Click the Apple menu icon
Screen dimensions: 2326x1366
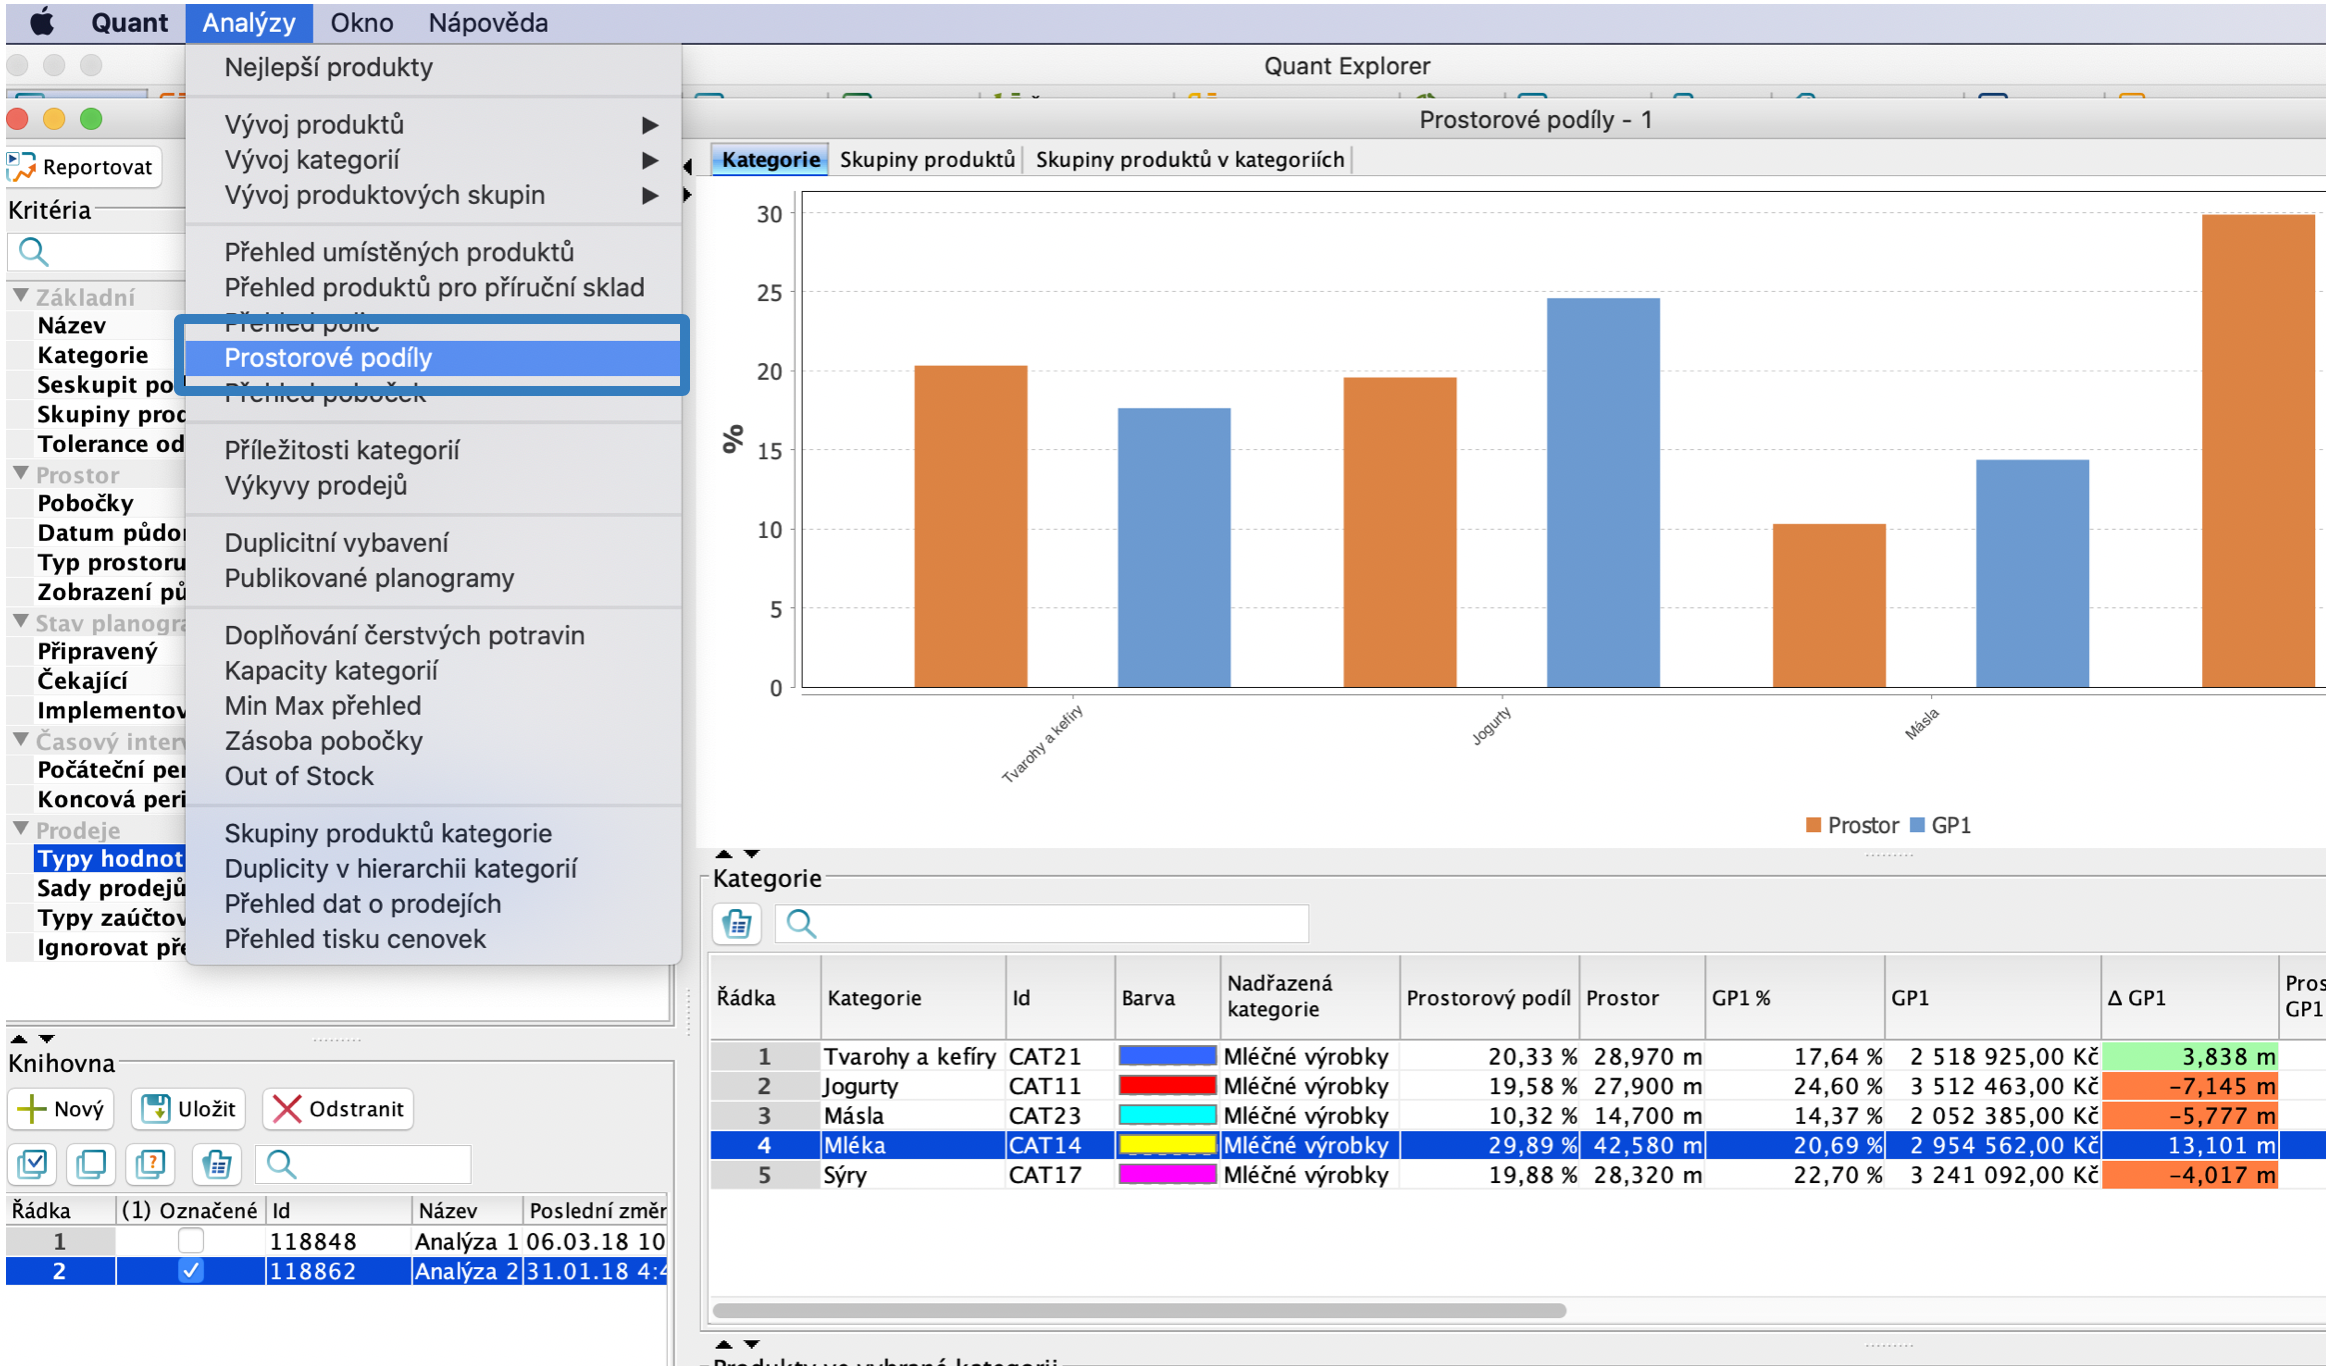41,22
